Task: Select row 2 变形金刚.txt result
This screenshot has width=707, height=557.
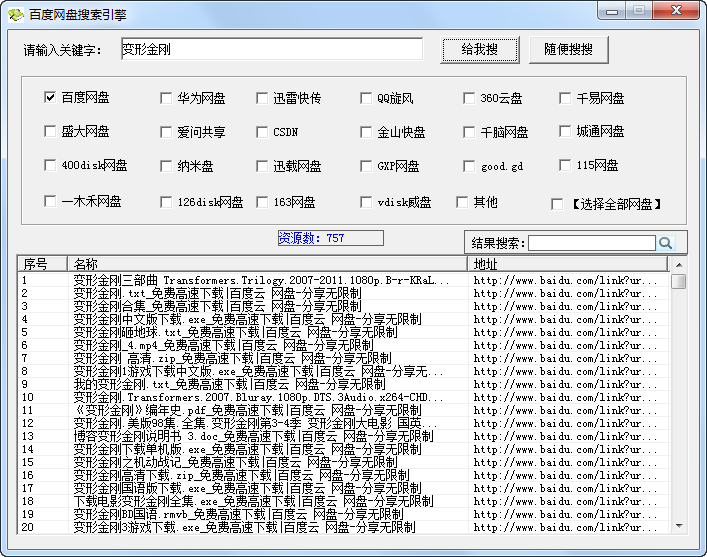Action: (x=343, y=293)
